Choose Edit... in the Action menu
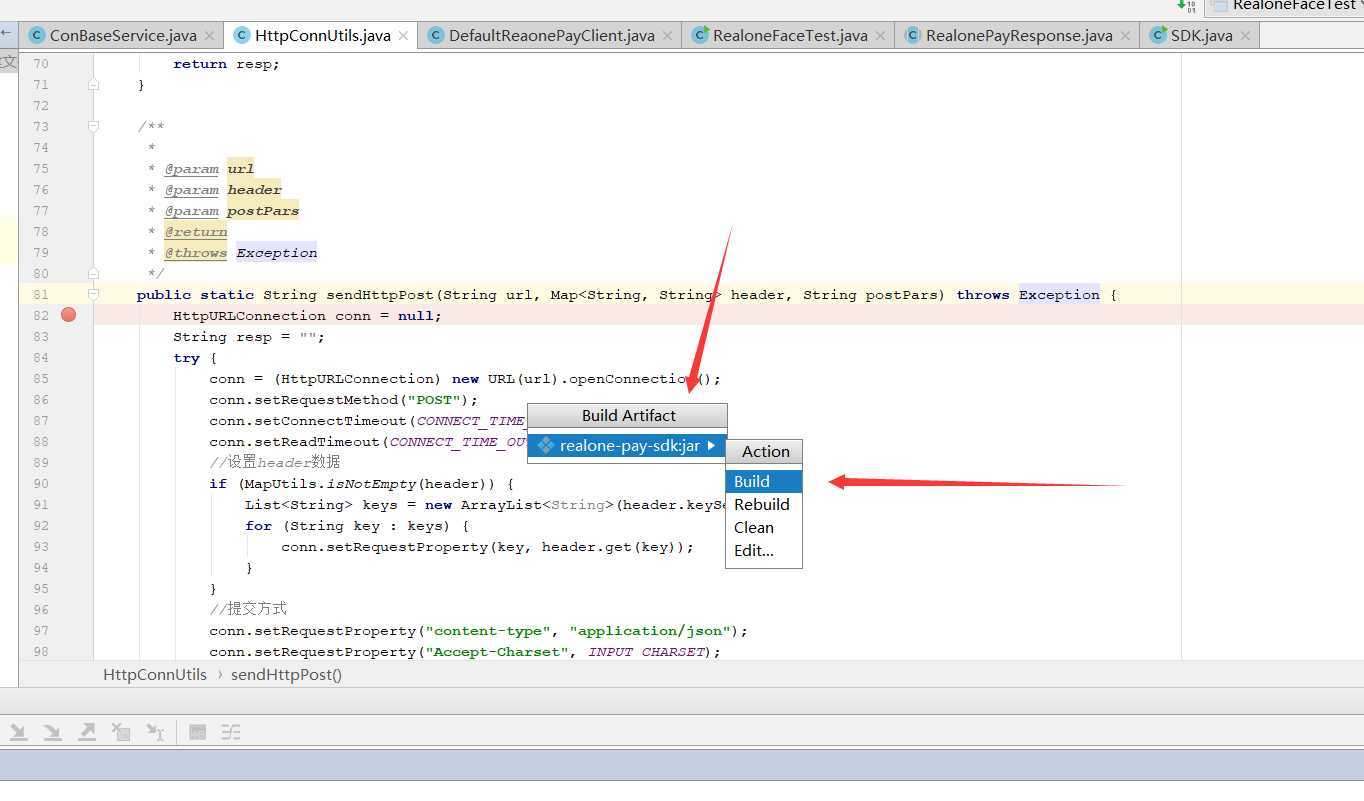1364x801 pixels. point(764,550)
